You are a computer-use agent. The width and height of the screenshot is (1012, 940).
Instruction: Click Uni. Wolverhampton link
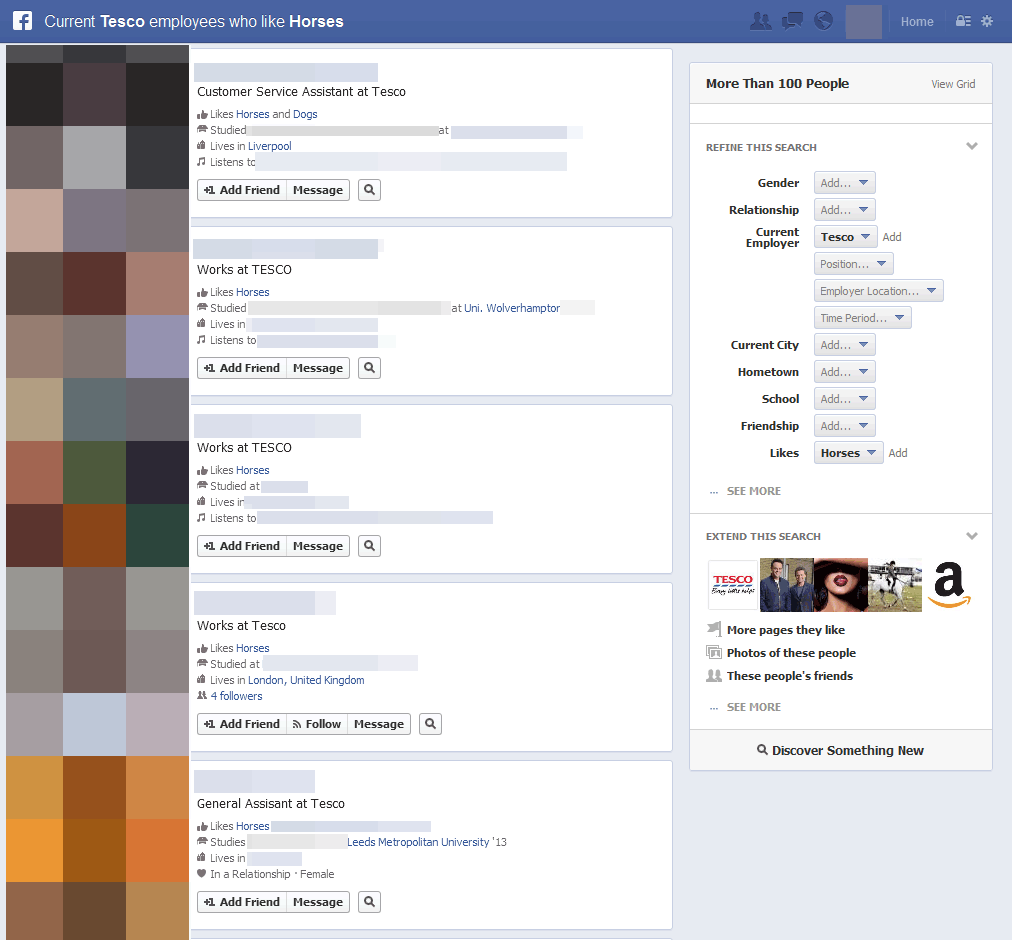(512, 308)
